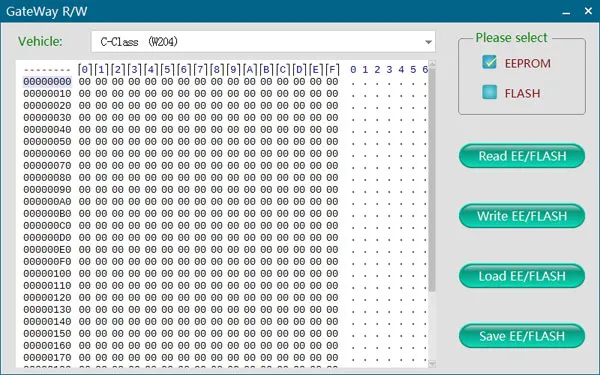The image size is (600, 375).
Task: Select address row 00000090
Action: (x=47, y=189)
